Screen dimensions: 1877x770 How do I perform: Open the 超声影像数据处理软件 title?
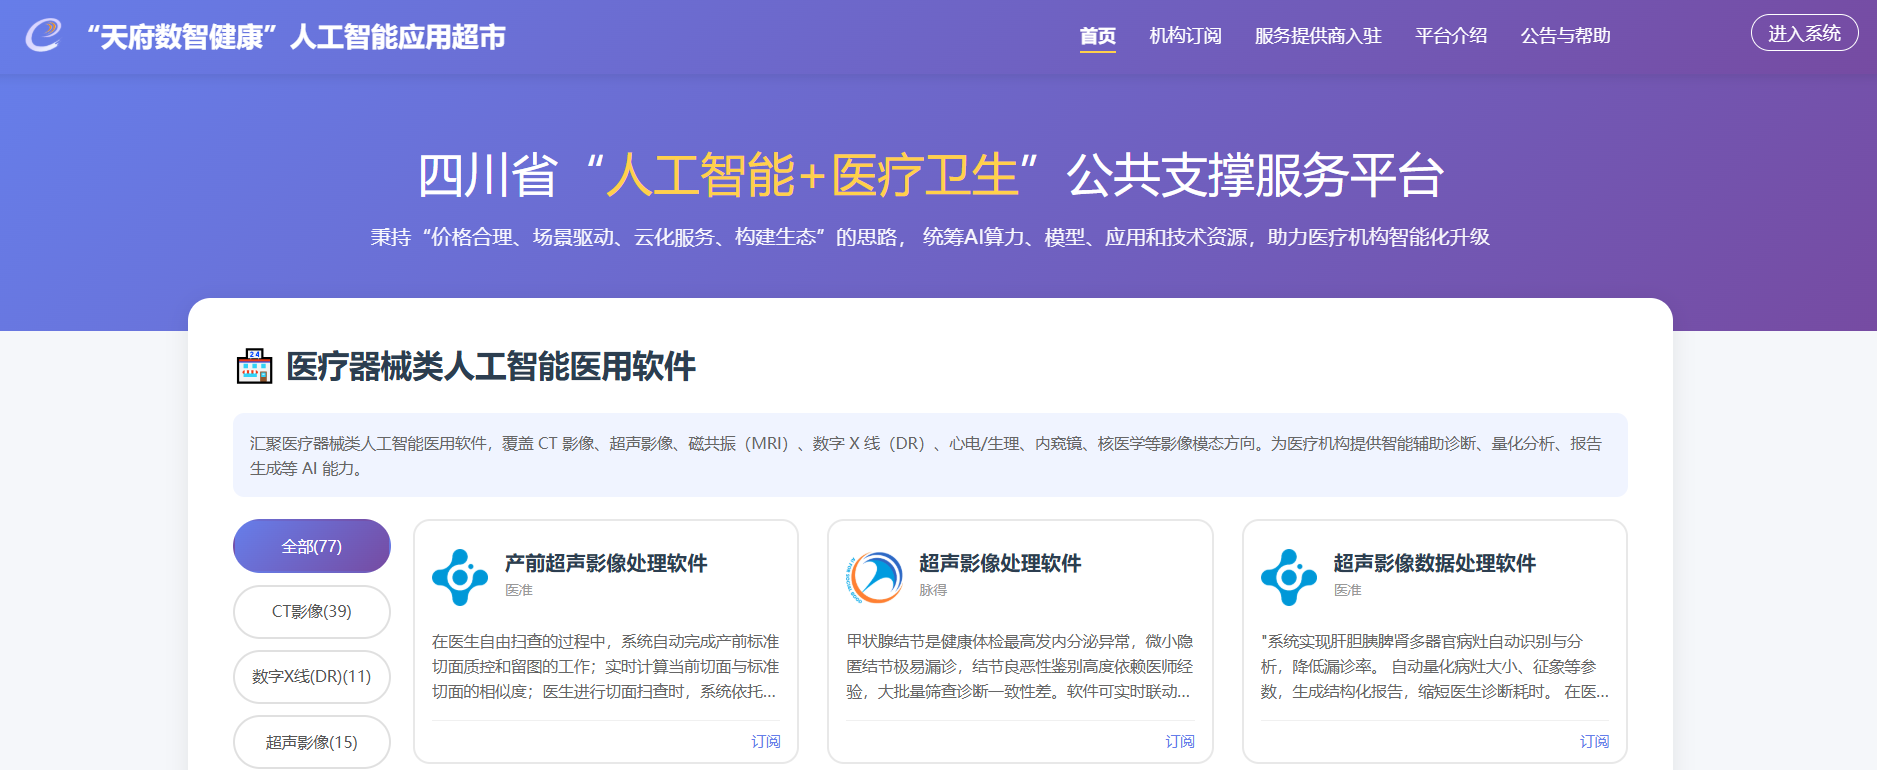pos(1435,563)
